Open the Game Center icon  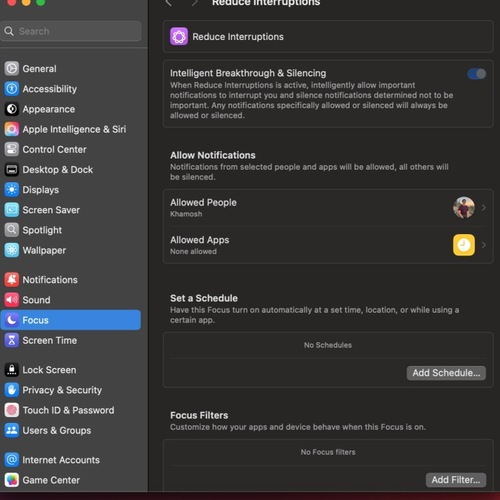tap(12, 480)
